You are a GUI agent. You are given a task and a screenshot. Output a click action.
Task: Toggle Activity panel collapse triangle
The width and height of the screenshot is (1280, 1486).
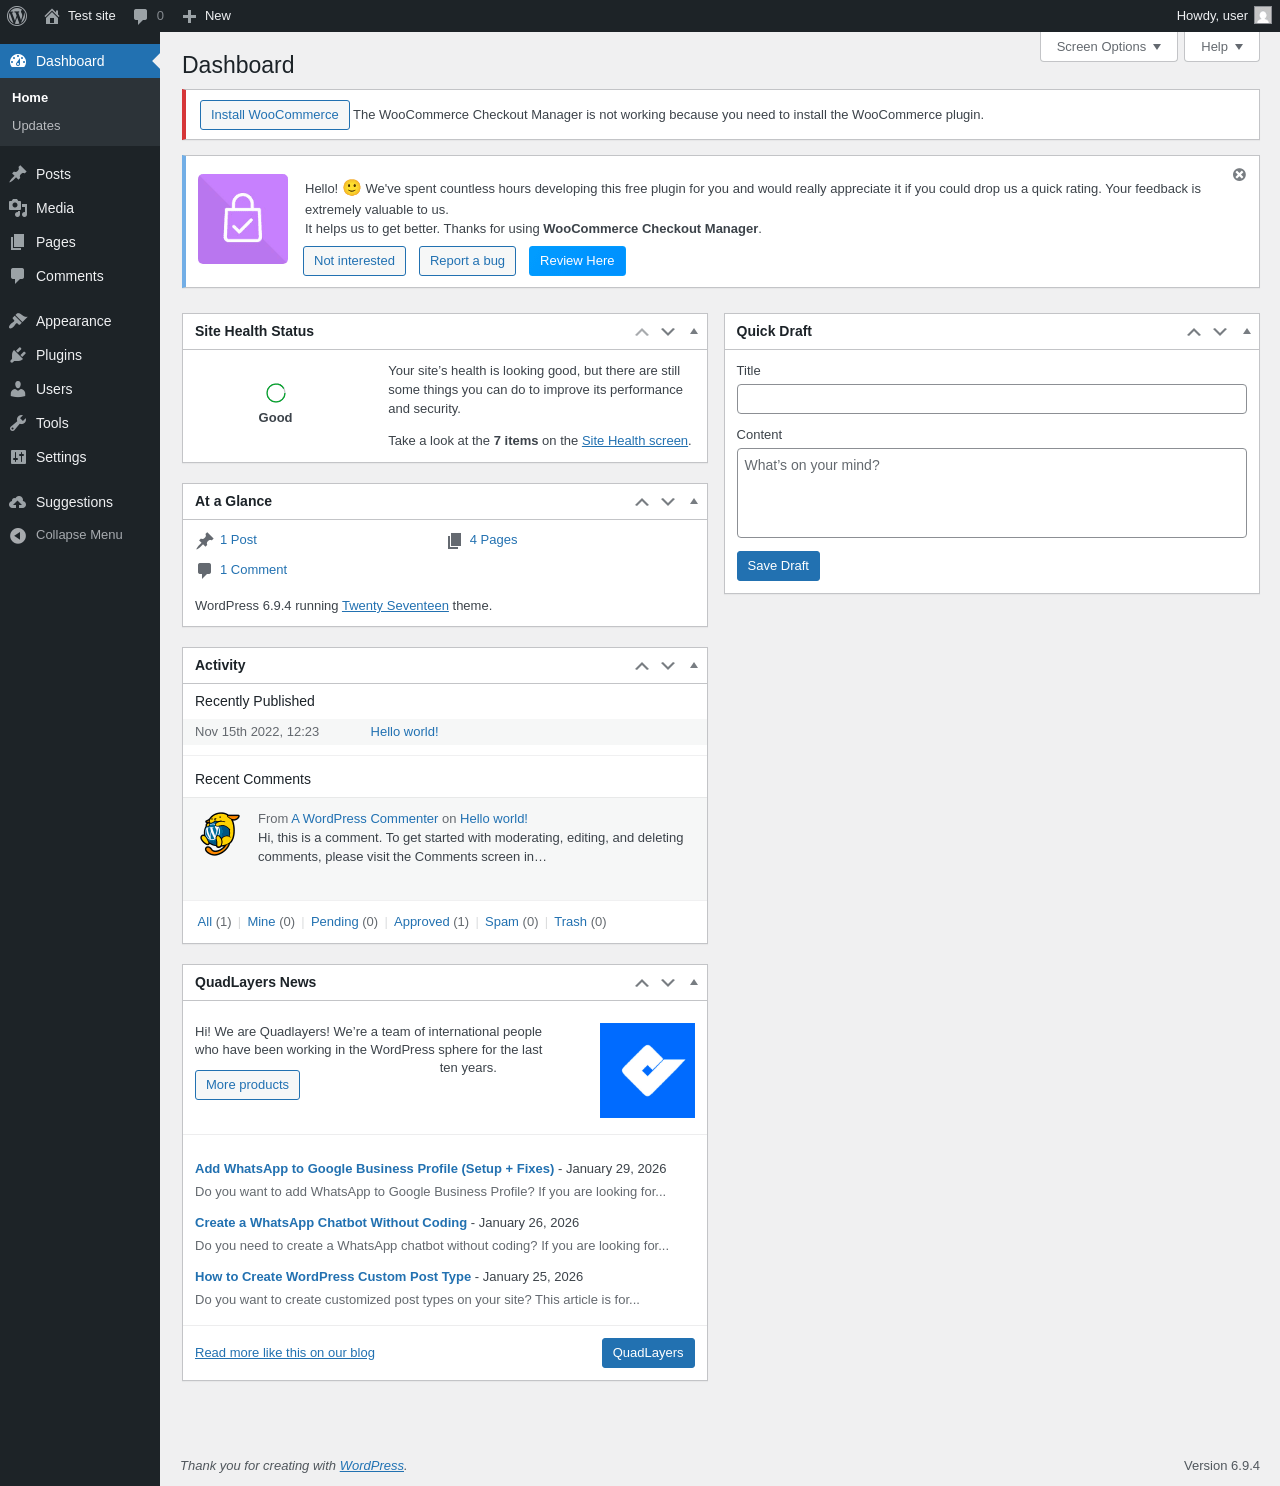[x=694, y=665]
